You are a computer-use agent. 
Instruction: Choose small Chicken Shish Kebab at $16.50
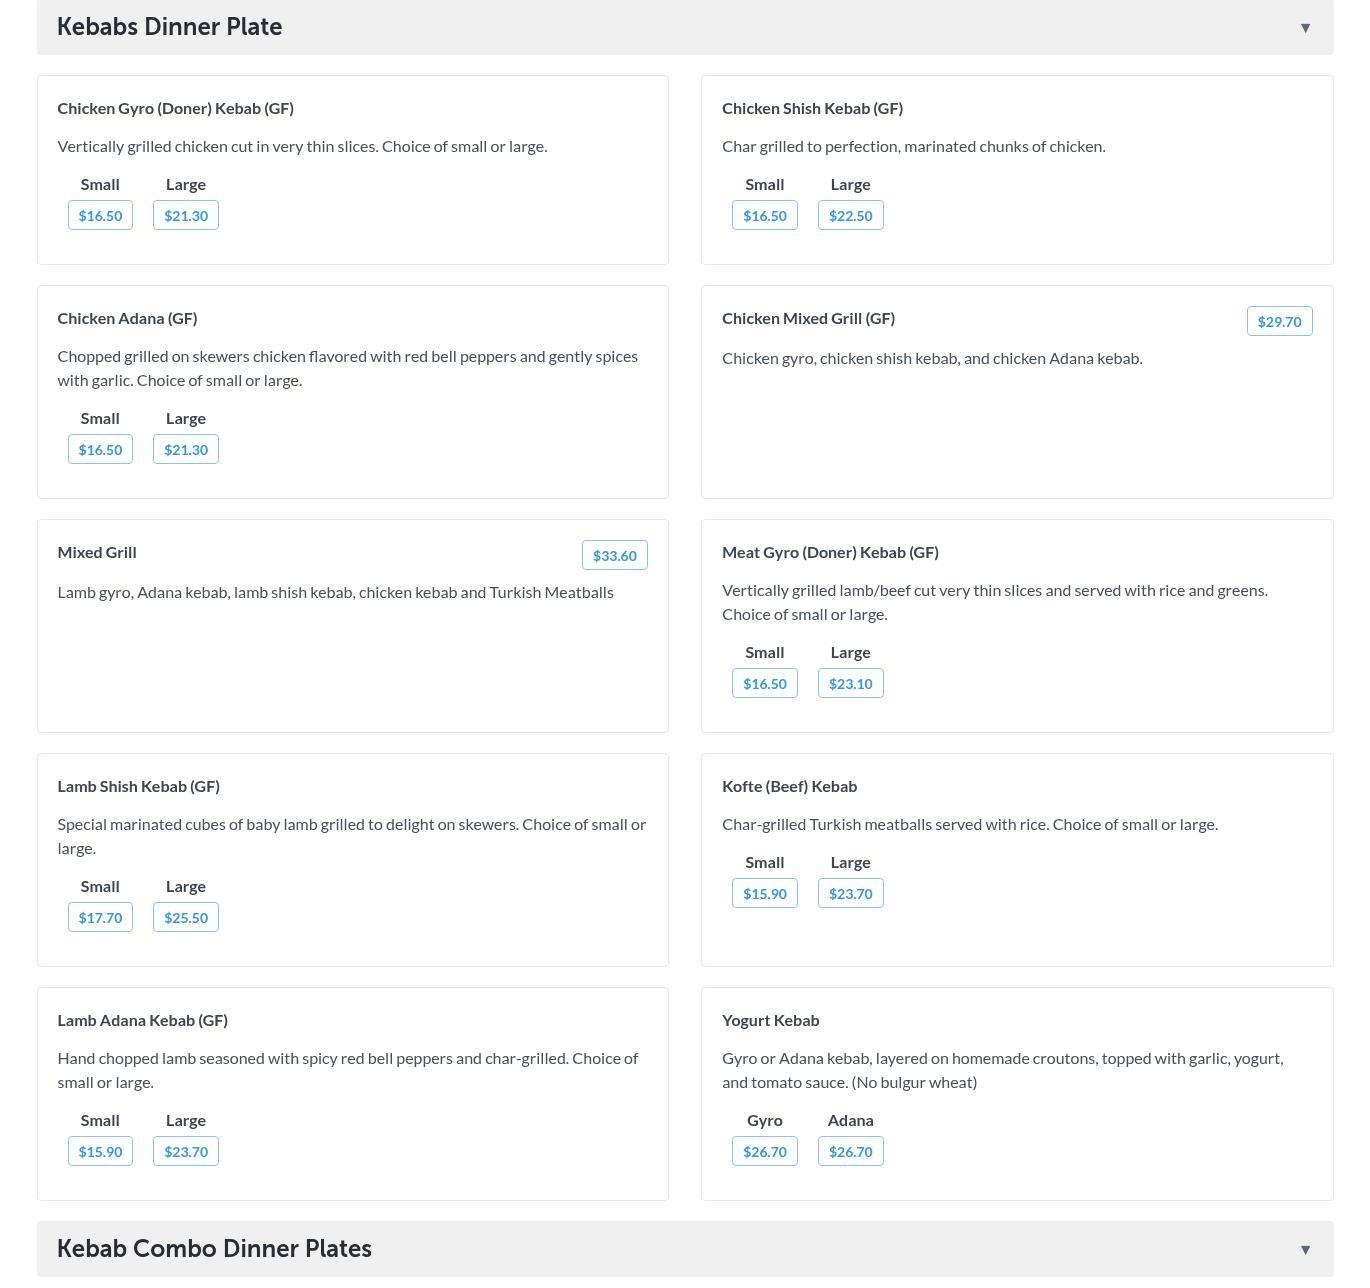(764, 216)
